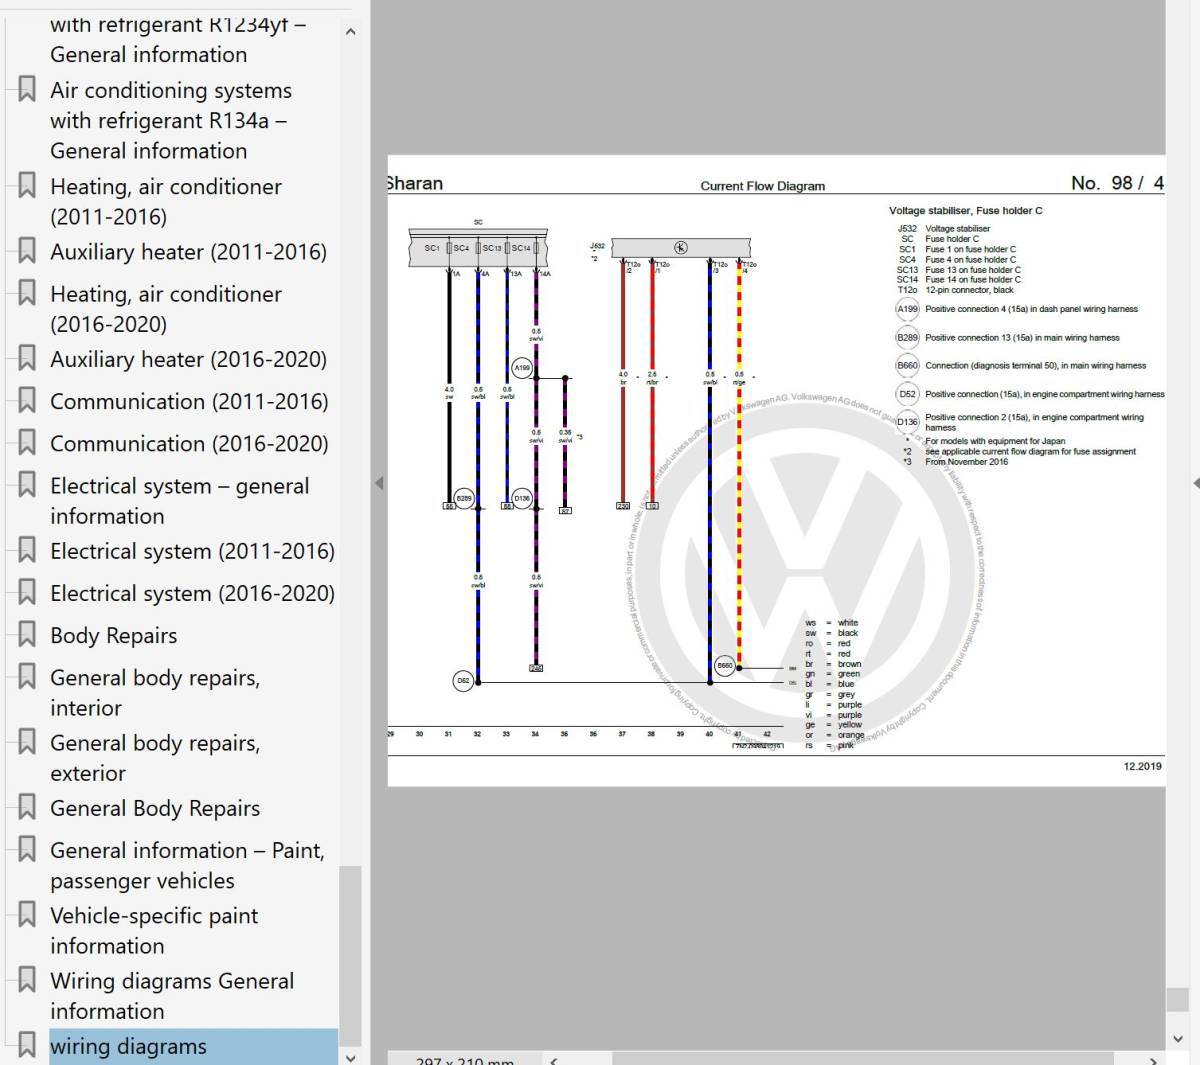Select 'Heating, air conditioner (2011-2016)' bookmark
This screenshot has height=1065, width=1200.
[166, 201]
